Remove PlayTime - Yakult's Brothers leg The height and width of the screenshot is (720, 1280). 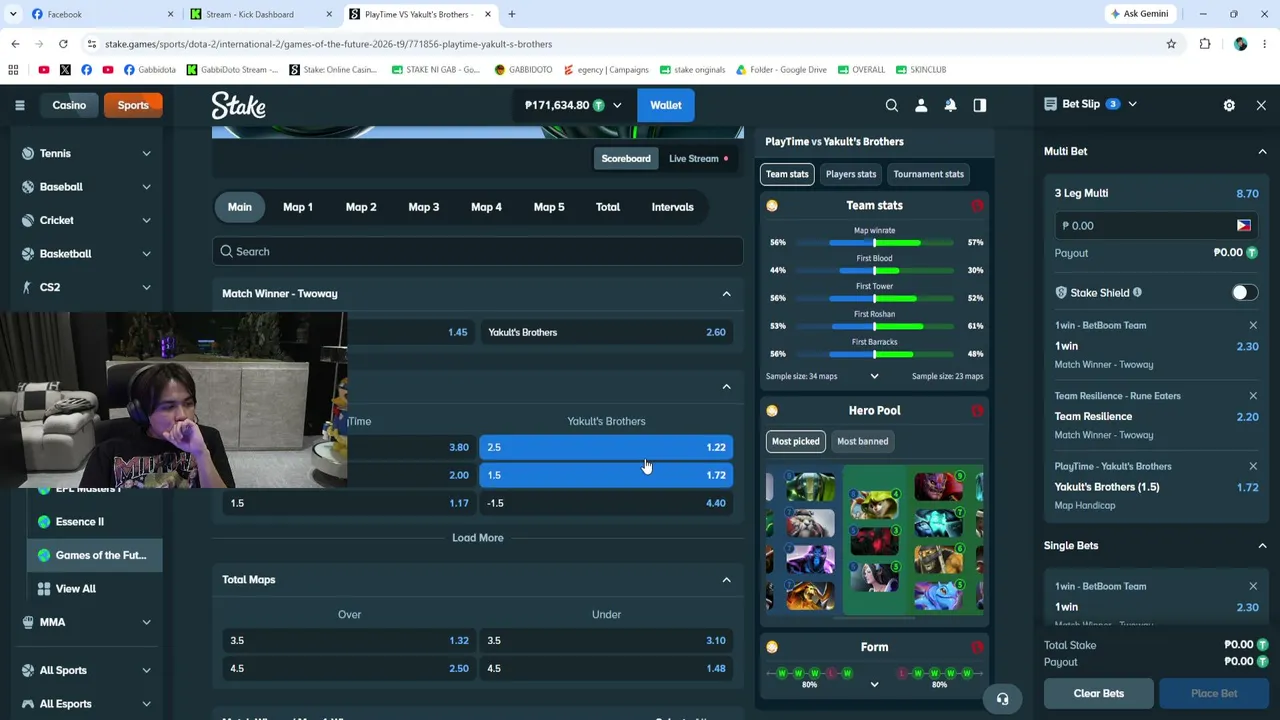pos(1253,466)
